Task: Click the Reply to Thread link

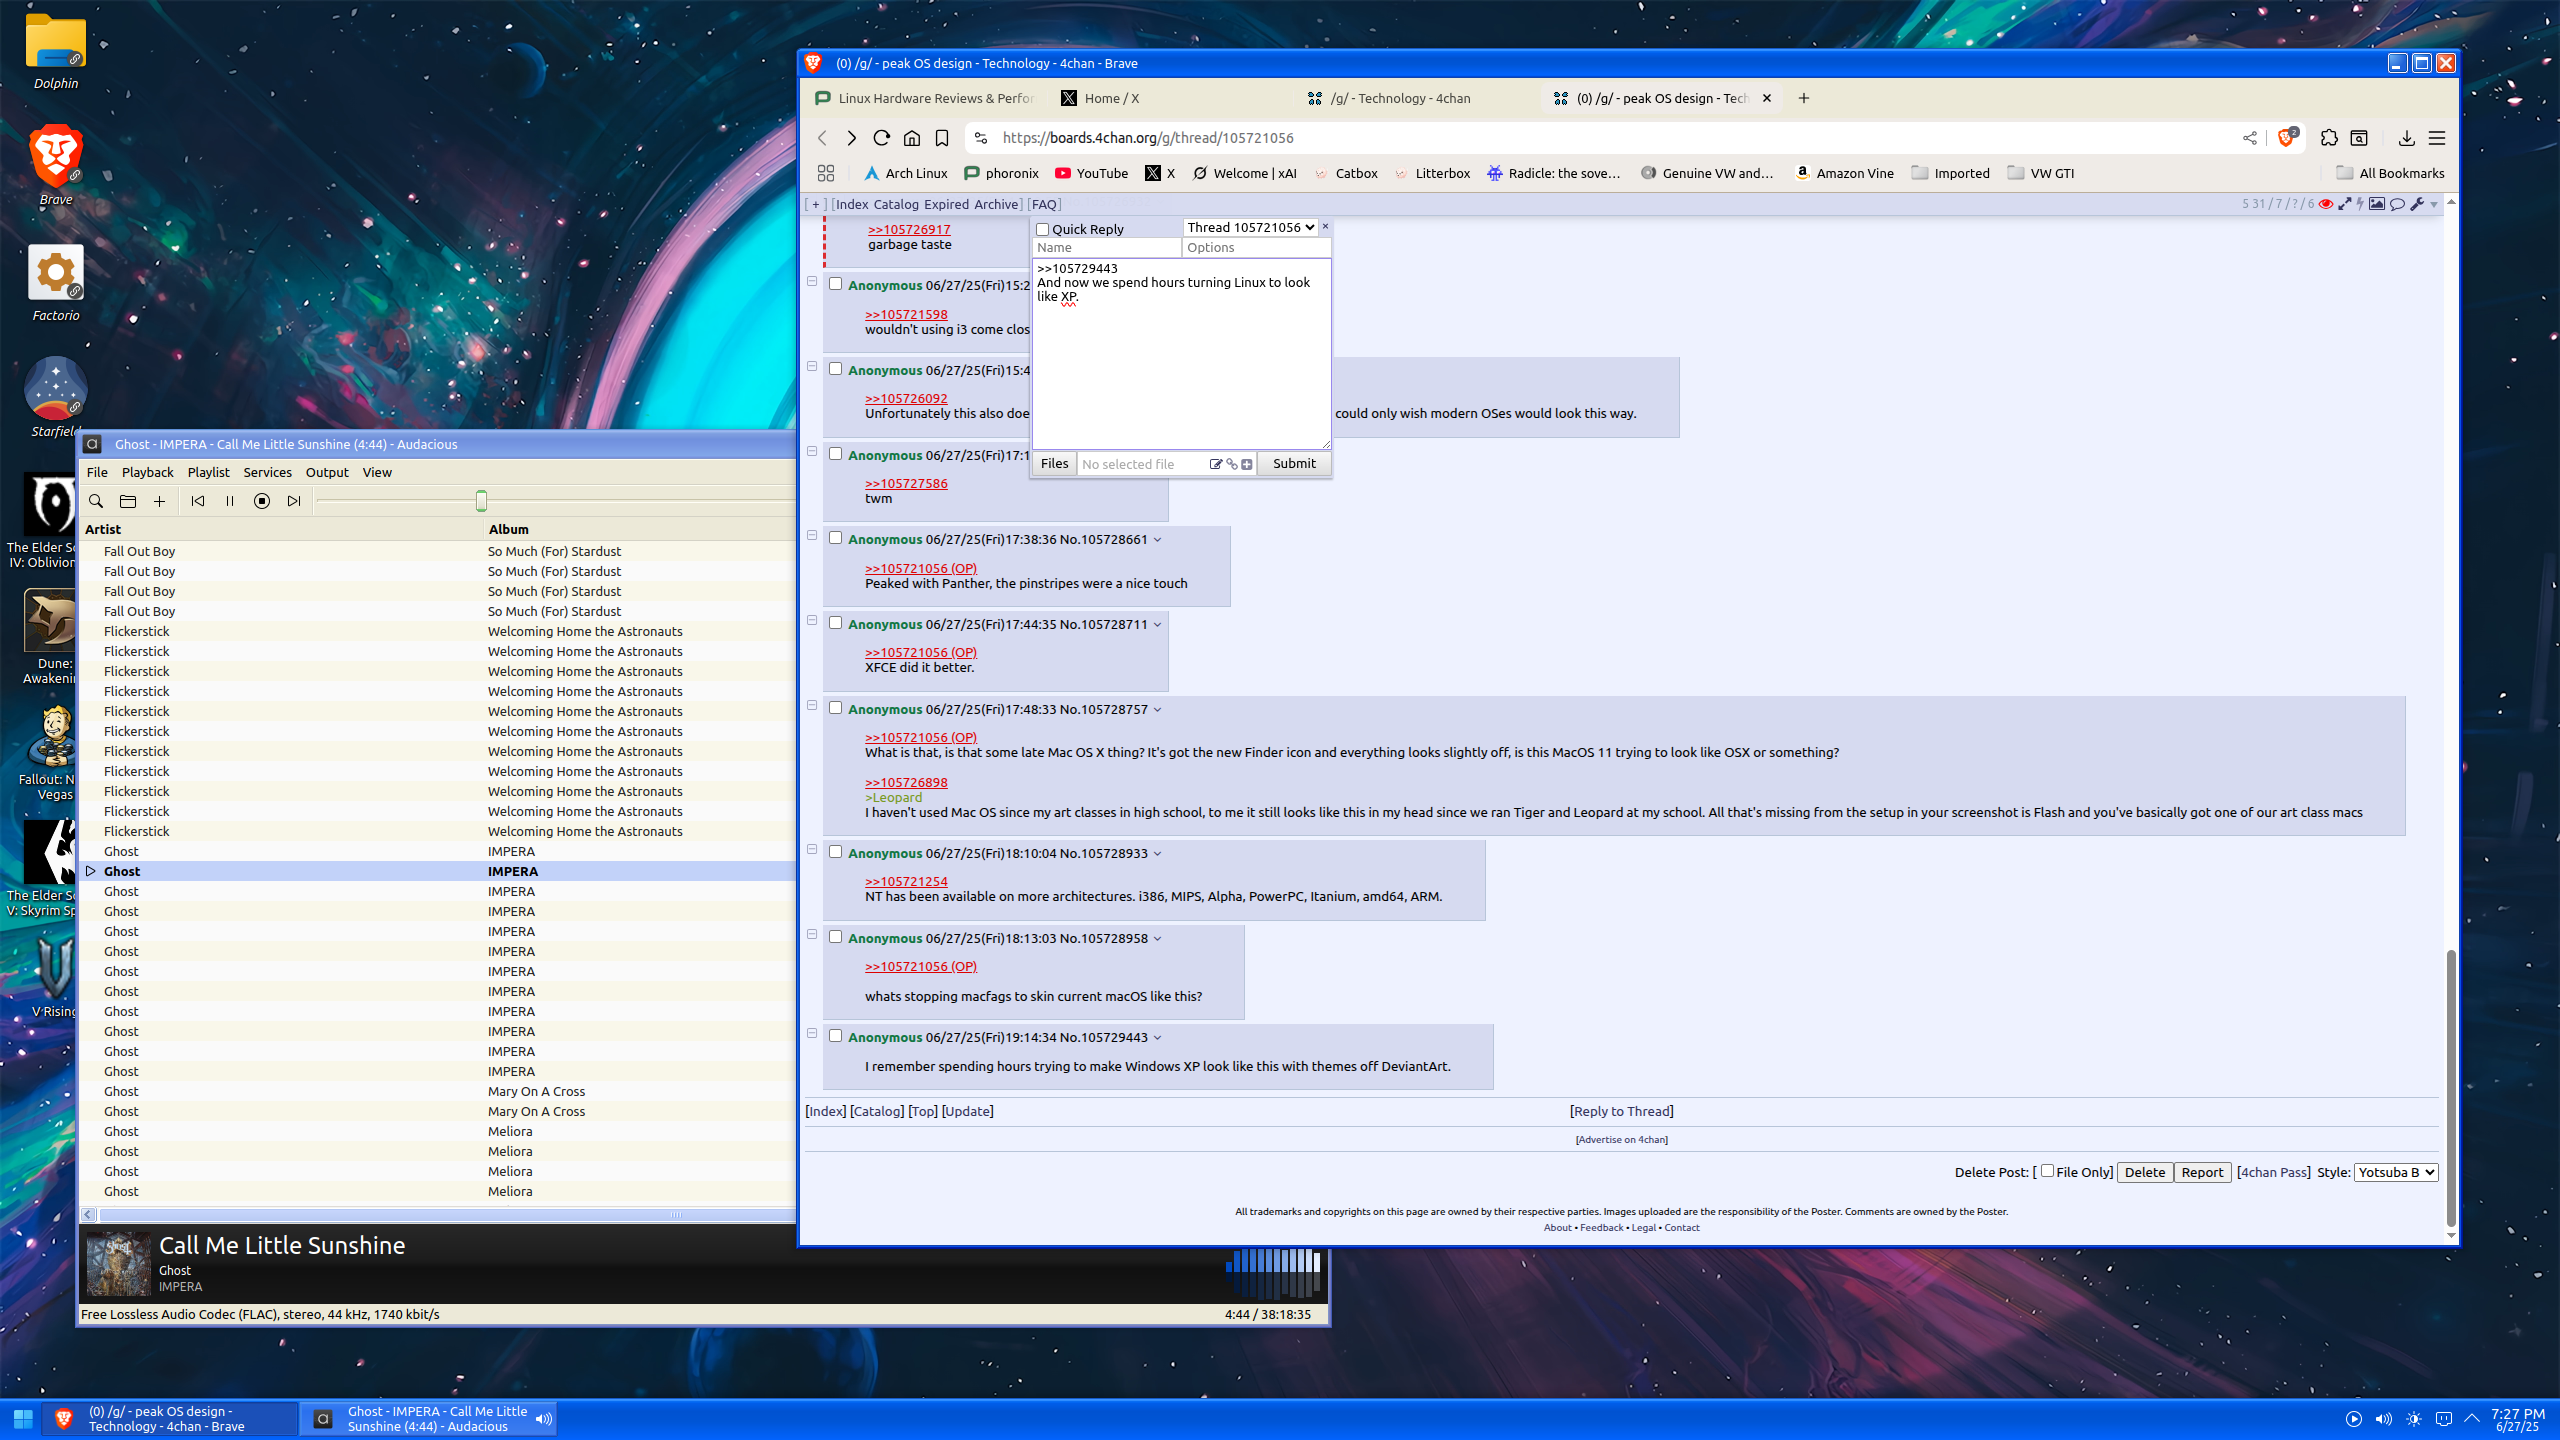Action: [x=1621, y=1111]
